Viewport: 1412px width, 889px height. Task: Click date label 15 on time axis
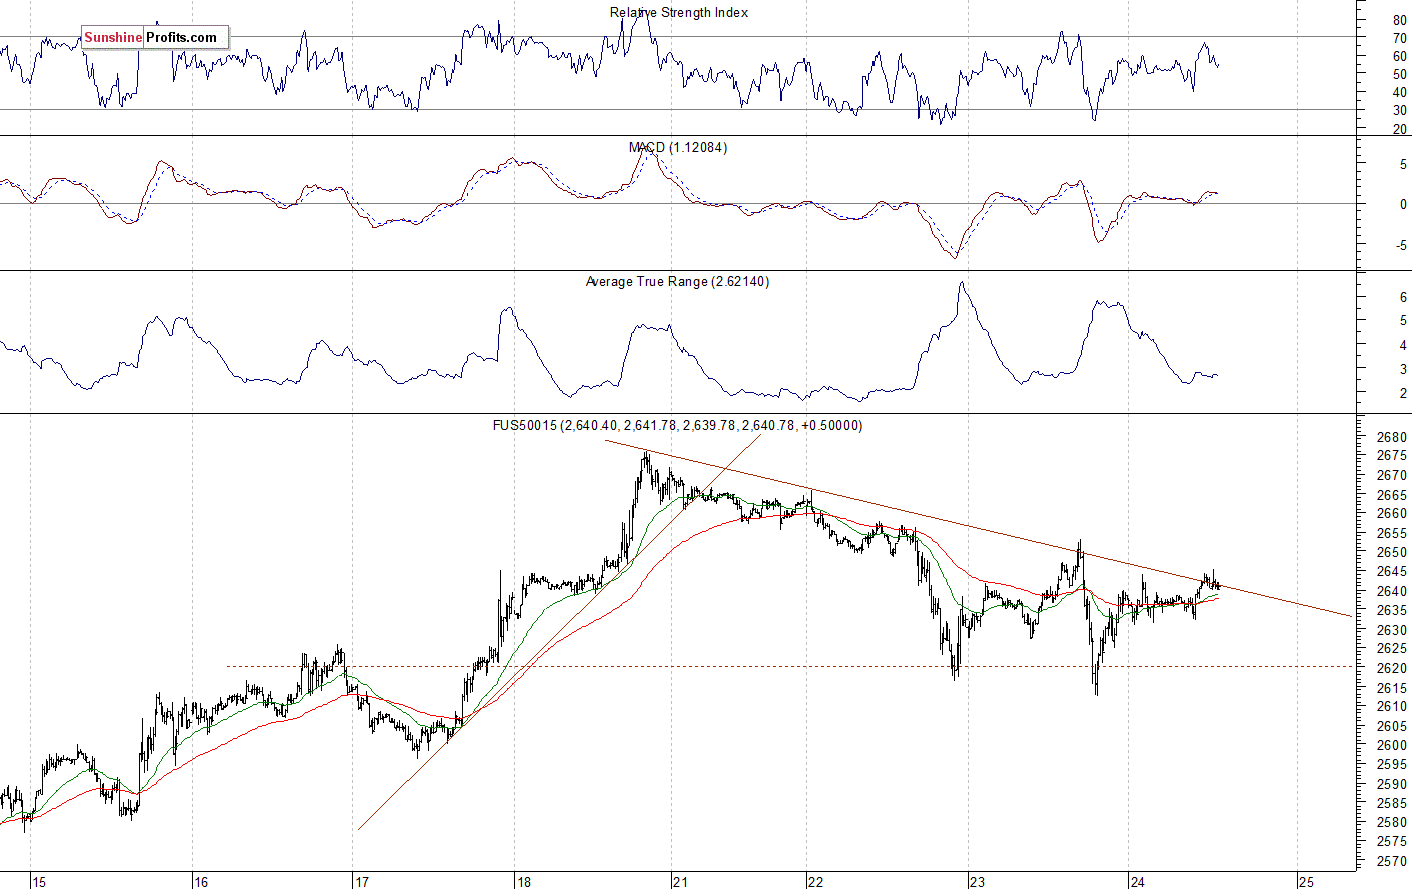[x=39, y=882]
